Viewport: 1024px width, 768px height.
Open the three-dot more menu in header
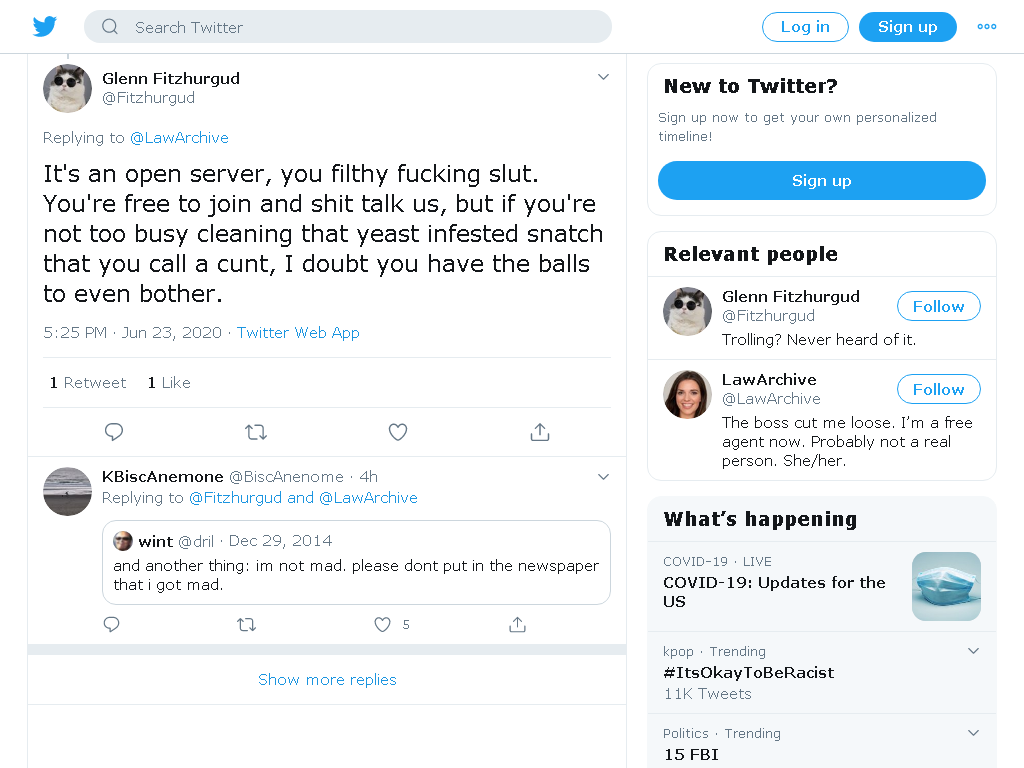click(987, 27)
